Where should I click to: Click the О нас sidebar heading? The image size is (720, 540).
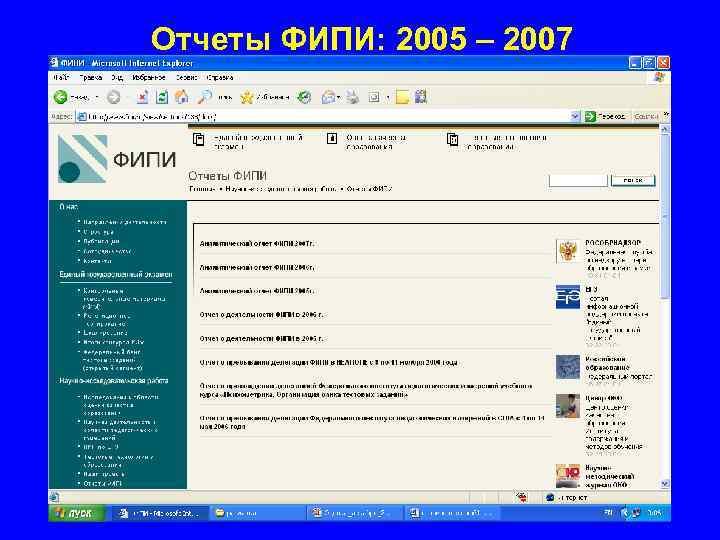point(68,207)
